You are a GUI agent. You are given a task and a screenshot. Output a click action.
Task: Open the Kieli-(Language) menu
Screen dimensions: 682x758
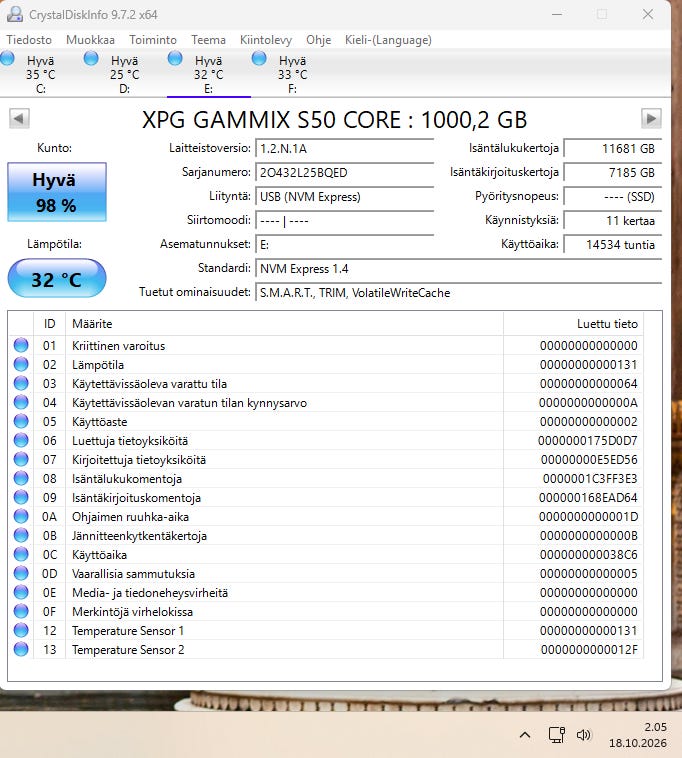click(388, 40)
